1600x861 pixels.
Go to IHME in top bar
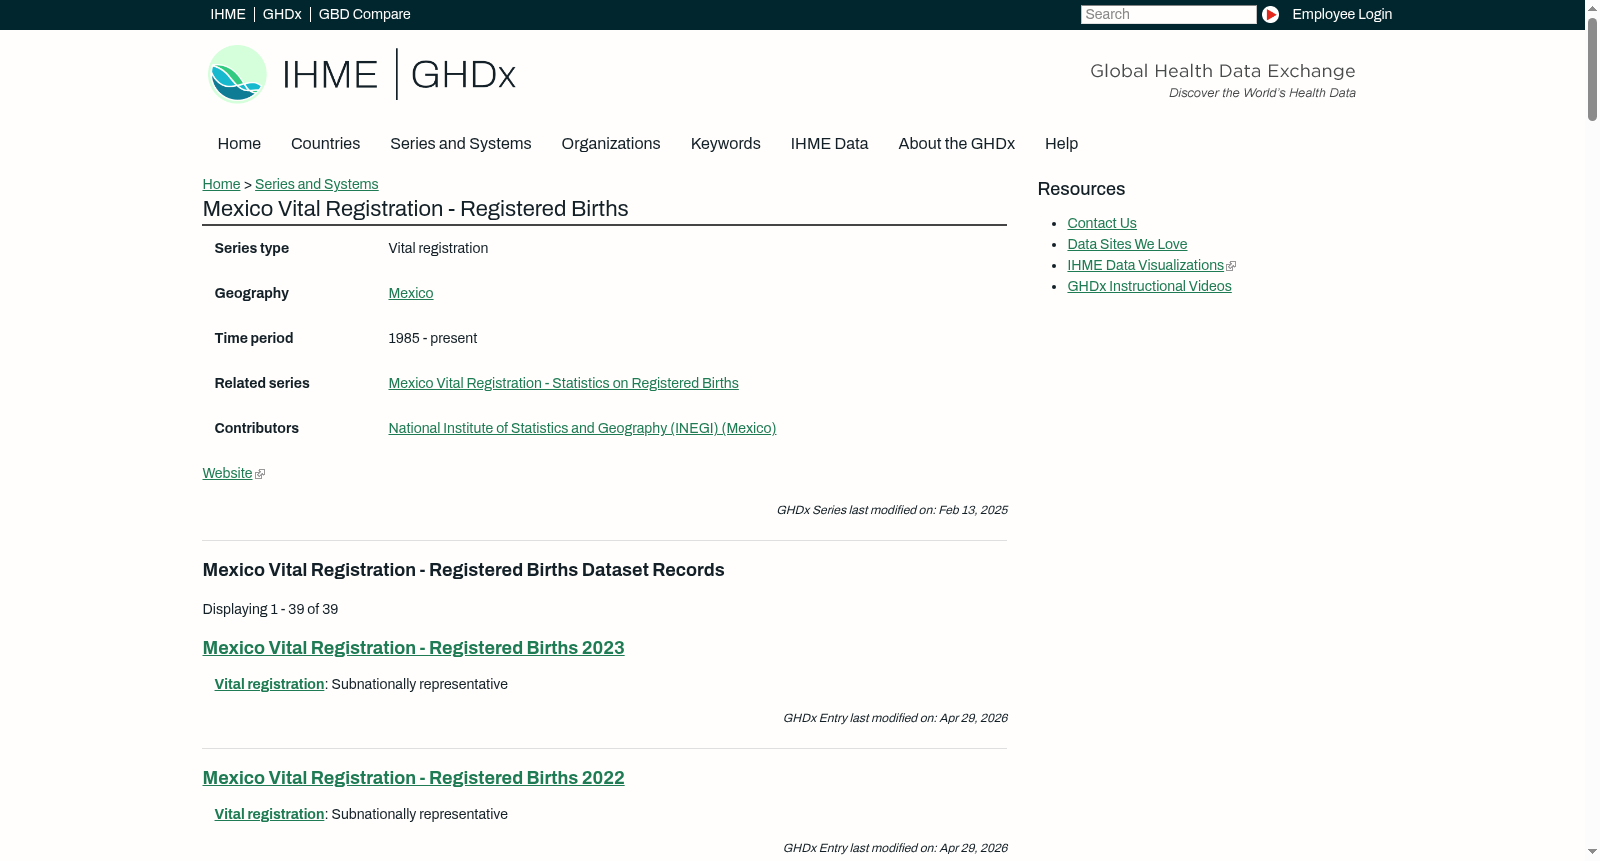[x=228, y=14]
